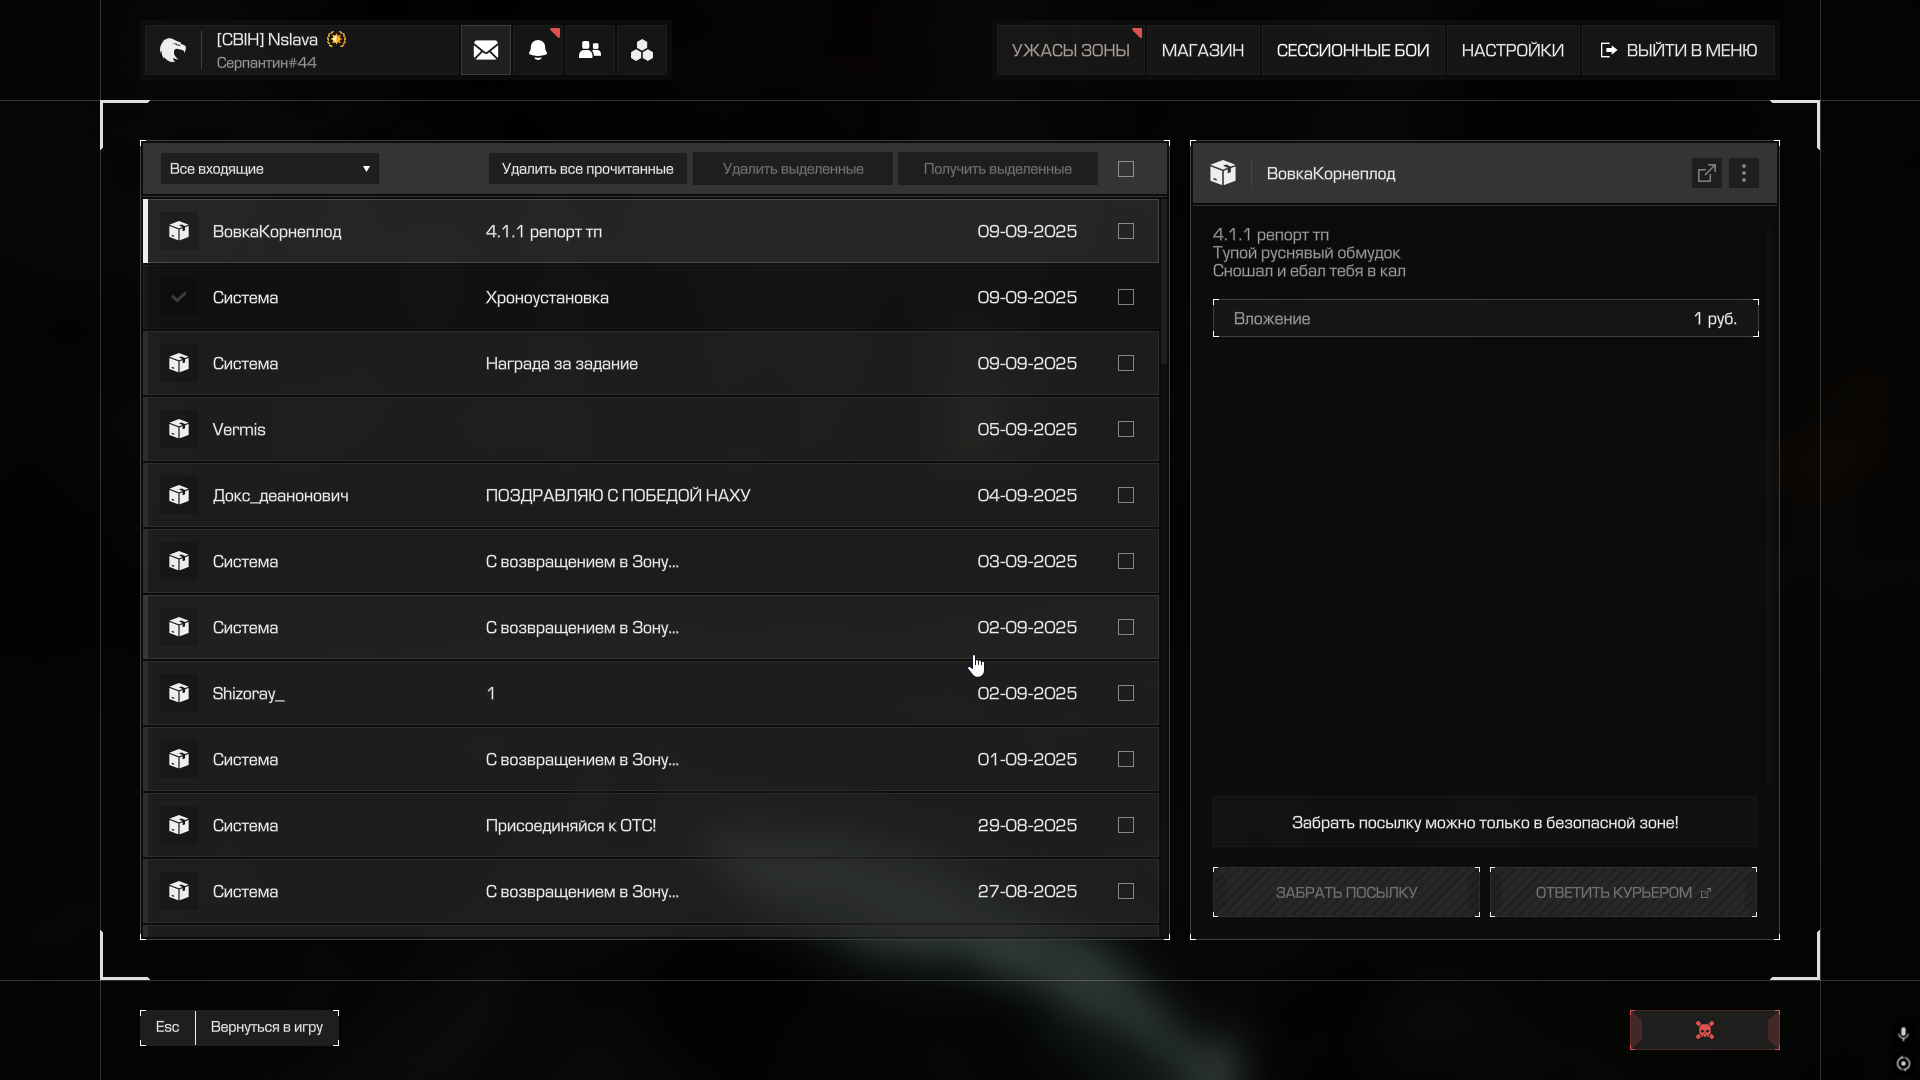Open the friends list icon
The width and height of the screenshot is (1920, 1080).
590,50
